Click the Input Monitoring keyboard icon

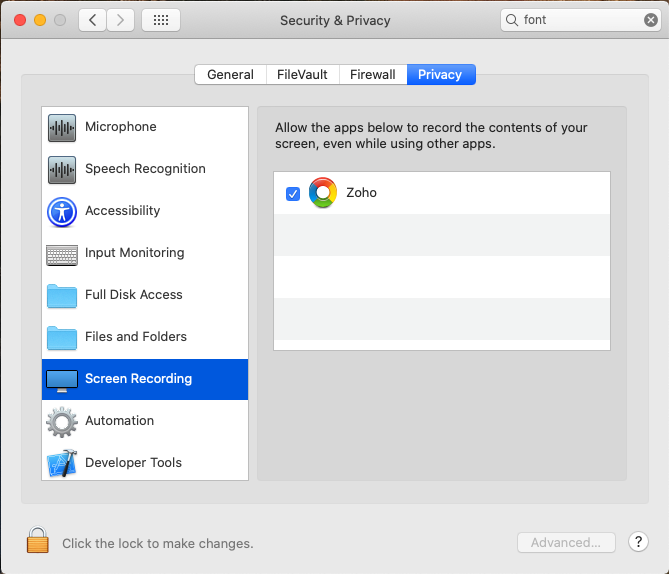(62, 253)
